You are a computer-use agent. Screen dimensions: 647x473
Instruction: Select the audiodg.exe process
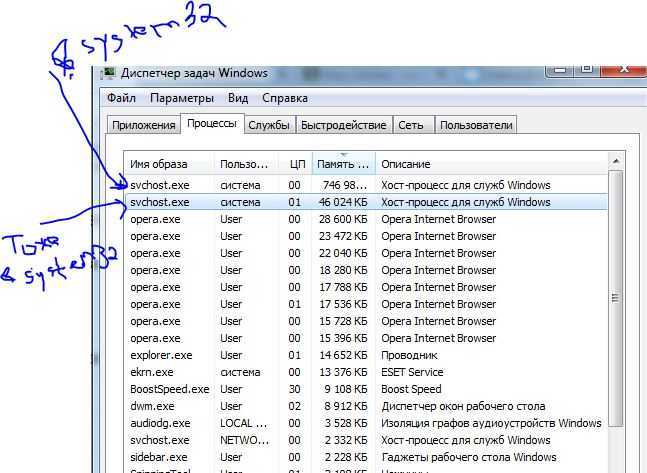pyautogui.click(x=366, y=423)
